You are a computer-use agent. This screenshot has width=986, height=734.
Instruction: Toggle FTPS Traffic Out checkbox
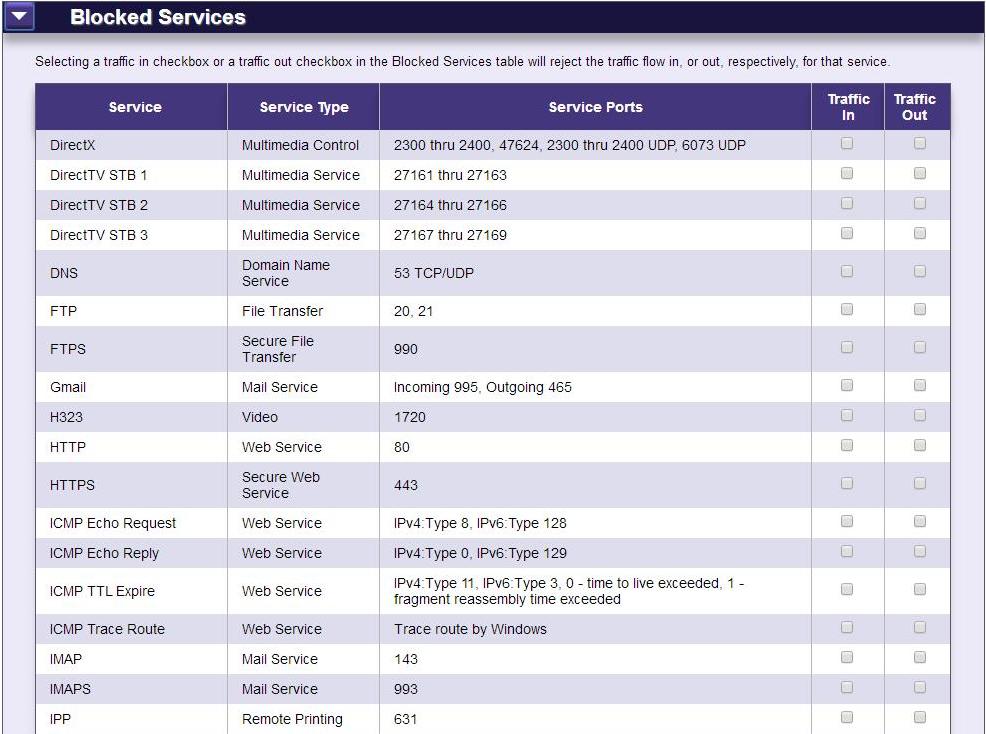[919, 347]
